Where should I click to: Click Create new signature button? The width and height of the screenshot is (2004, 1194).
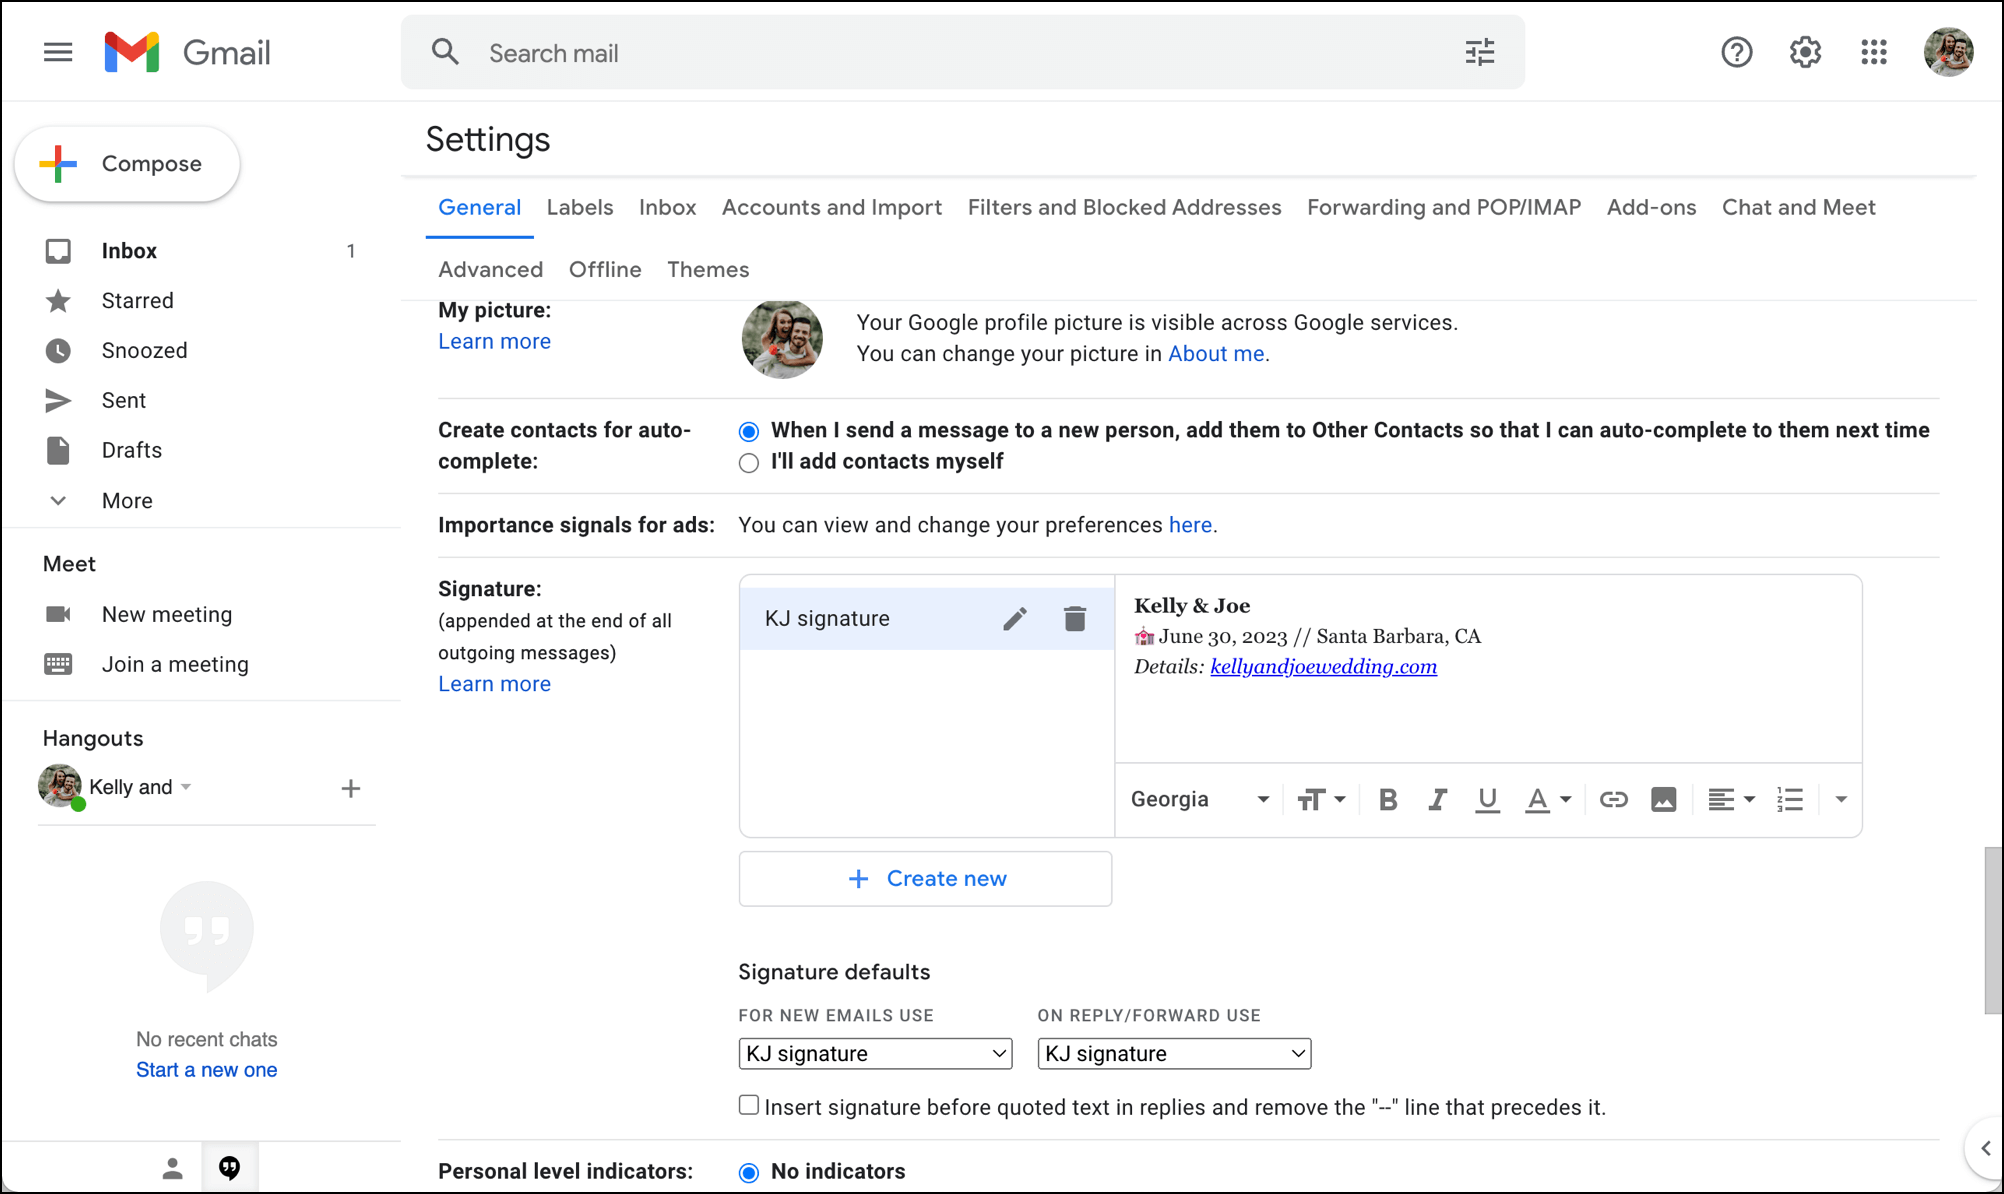click(925, 878)
